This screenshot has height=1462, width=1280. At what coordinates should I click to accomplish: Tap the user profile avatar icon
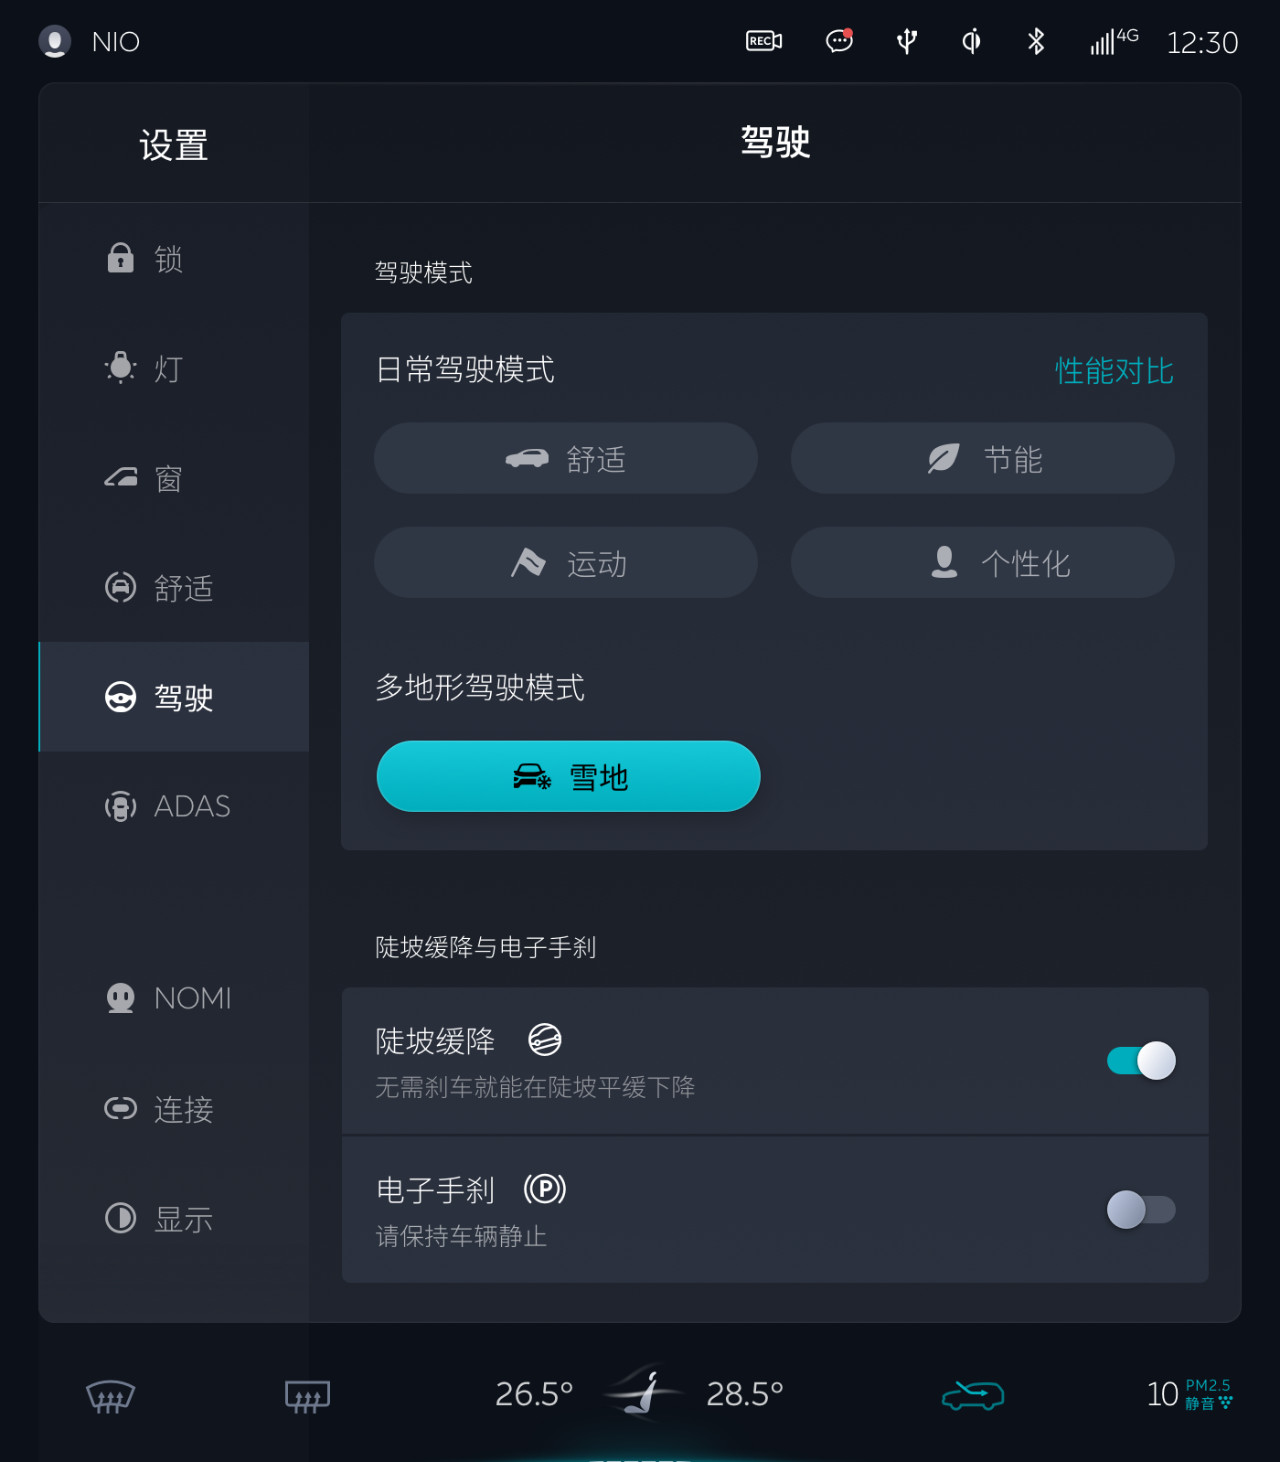(55, 42)
